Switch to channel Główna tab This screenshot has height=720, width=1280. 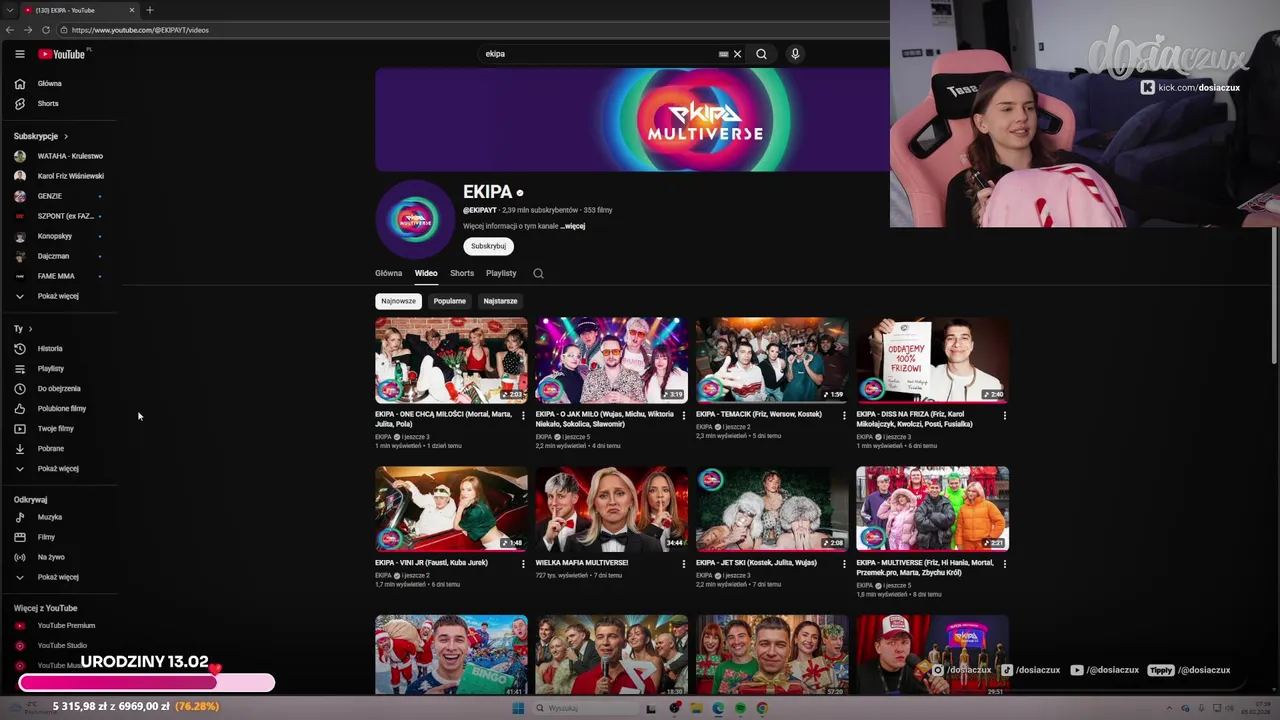[388, 273]
